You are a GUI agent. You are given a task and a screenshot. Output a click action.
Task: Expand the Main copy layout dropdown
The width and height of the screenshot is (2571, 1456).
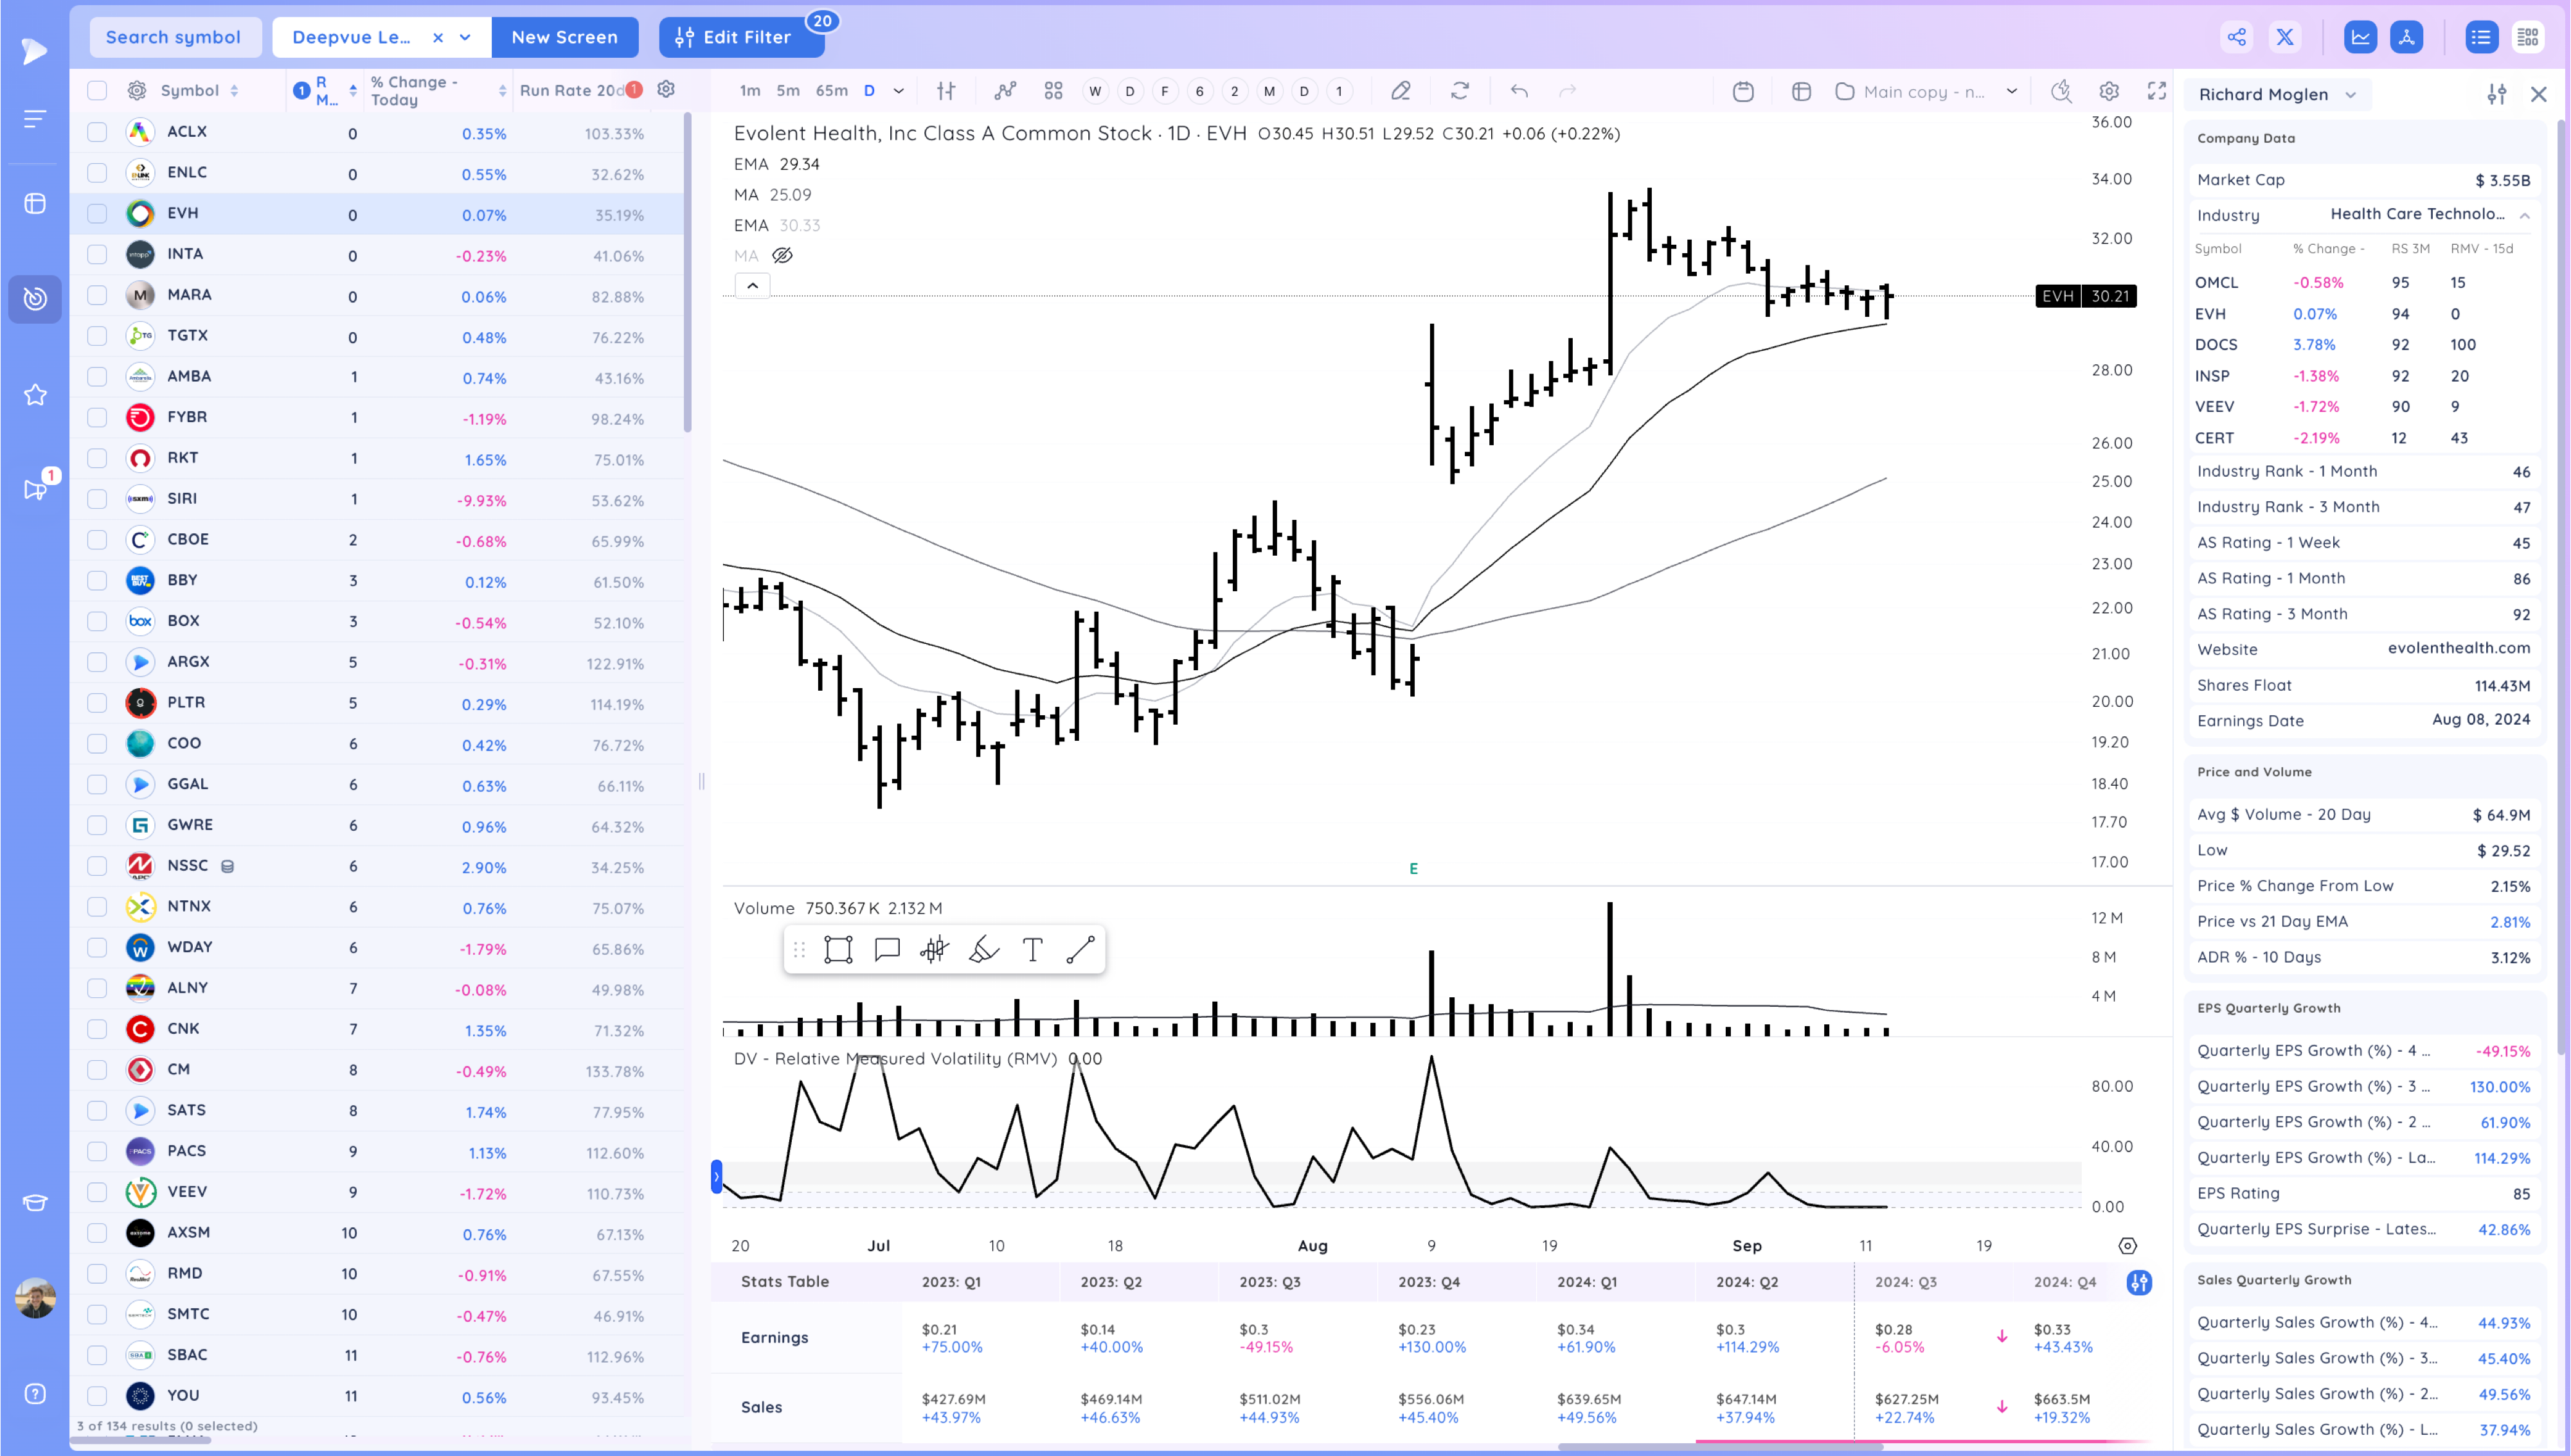point(2011,91)
